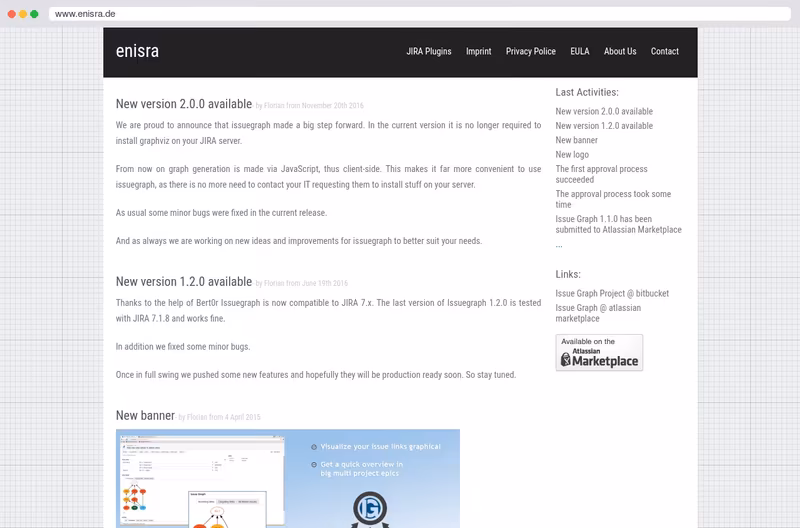Click the red close window button
The height and width of the screenshot is (528, 800).
point(12,14)
